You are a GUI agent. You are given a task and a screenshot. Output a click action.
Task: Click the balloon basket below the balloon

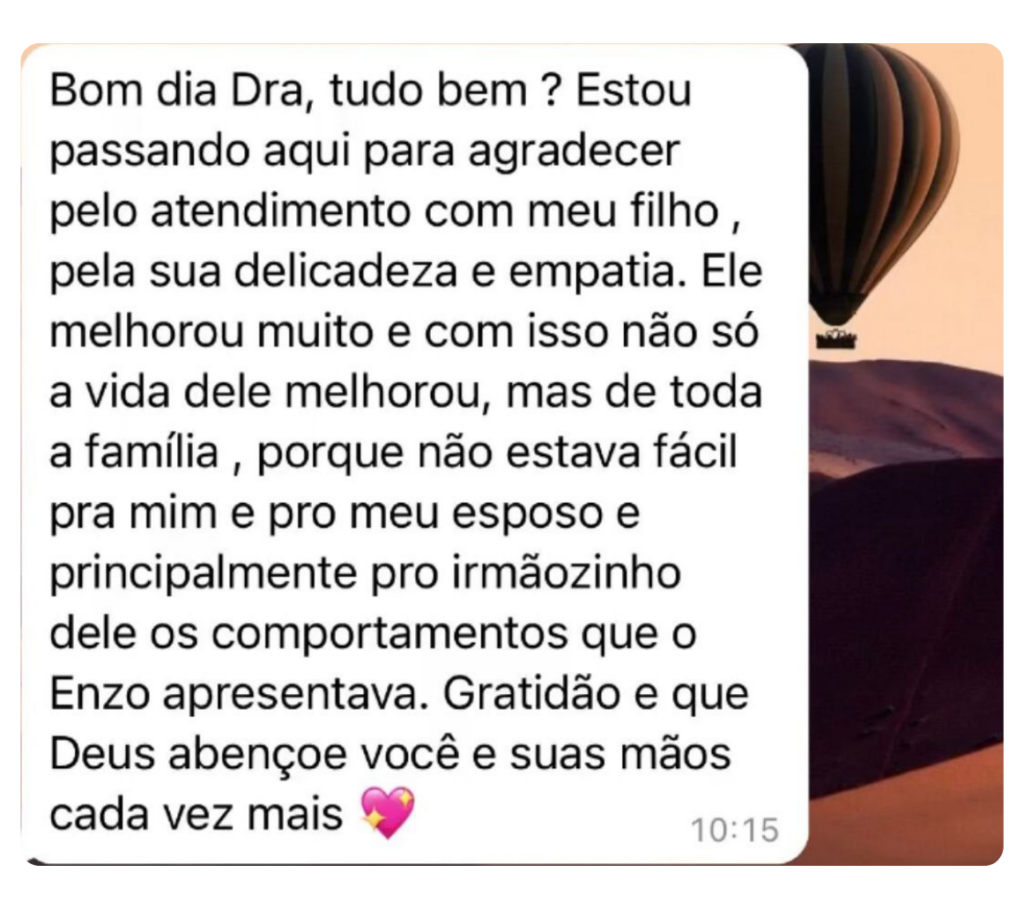pos(836,340)
